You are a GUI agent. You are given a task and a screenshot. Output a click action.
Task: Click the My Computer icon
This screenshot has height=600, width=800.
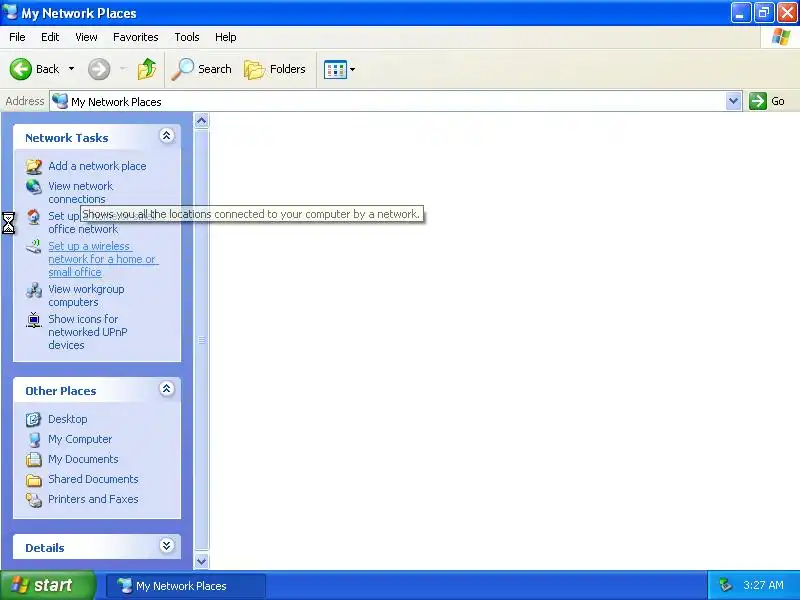coord(34,439)
